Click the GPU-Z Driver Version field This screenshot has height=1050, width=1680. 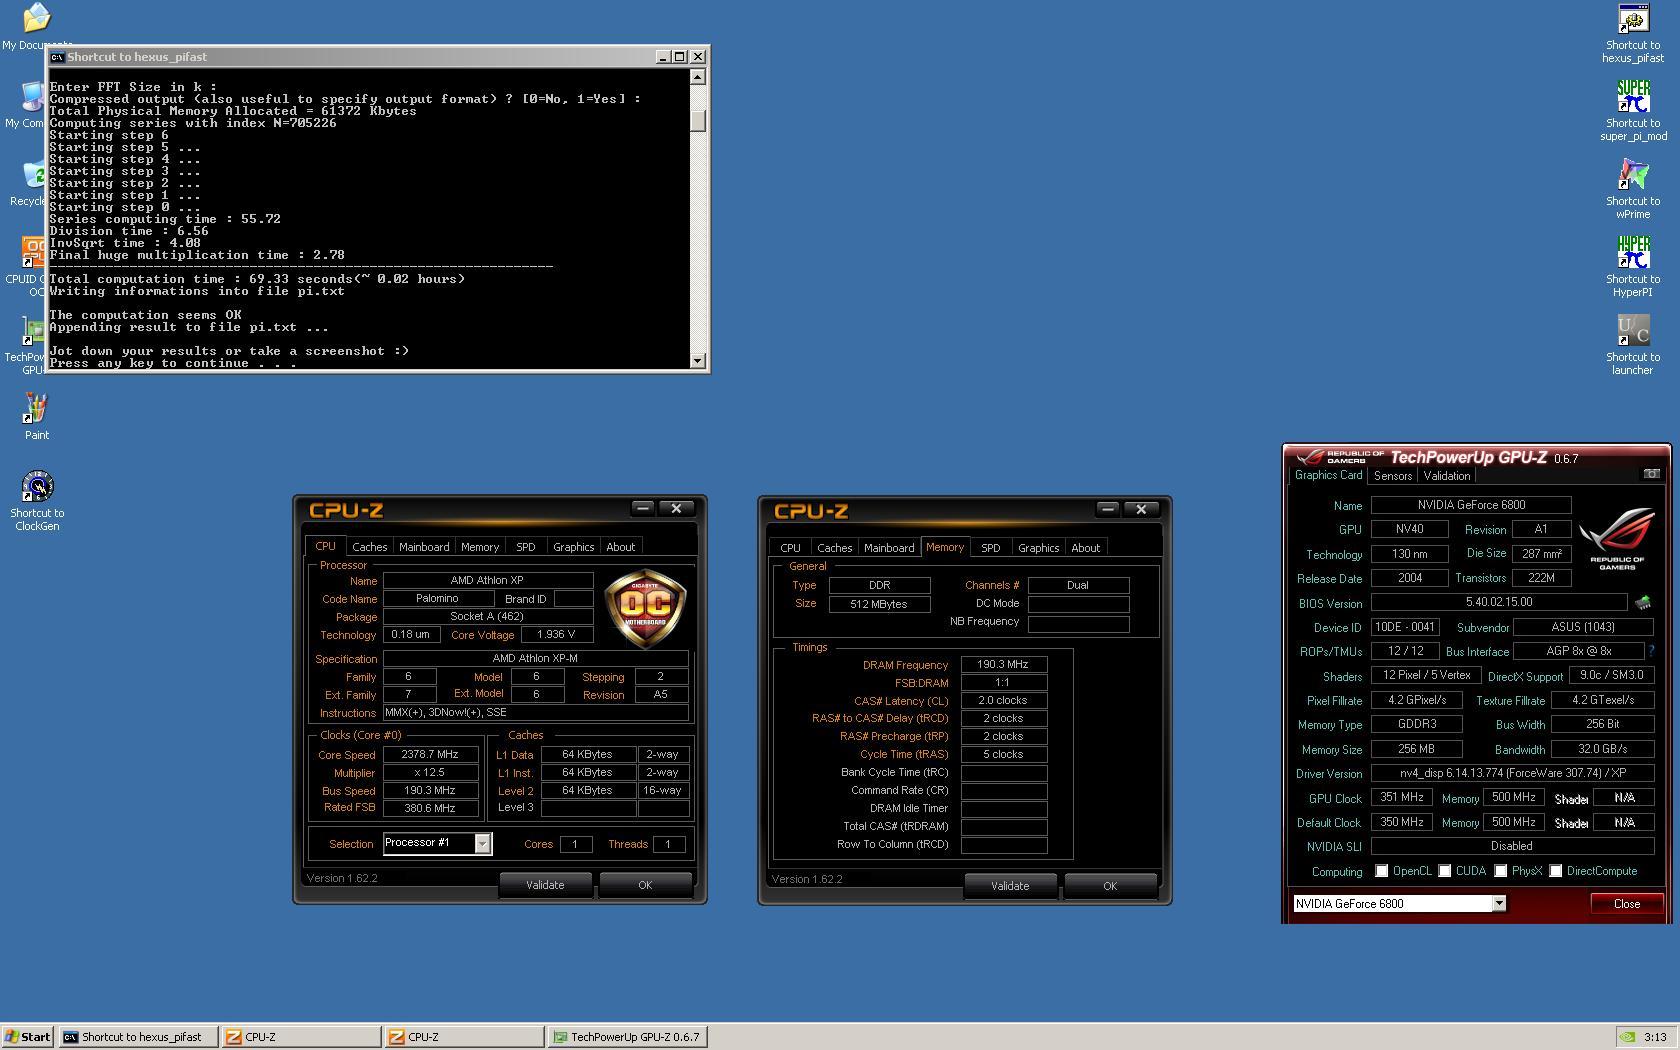coord(1511,773)
